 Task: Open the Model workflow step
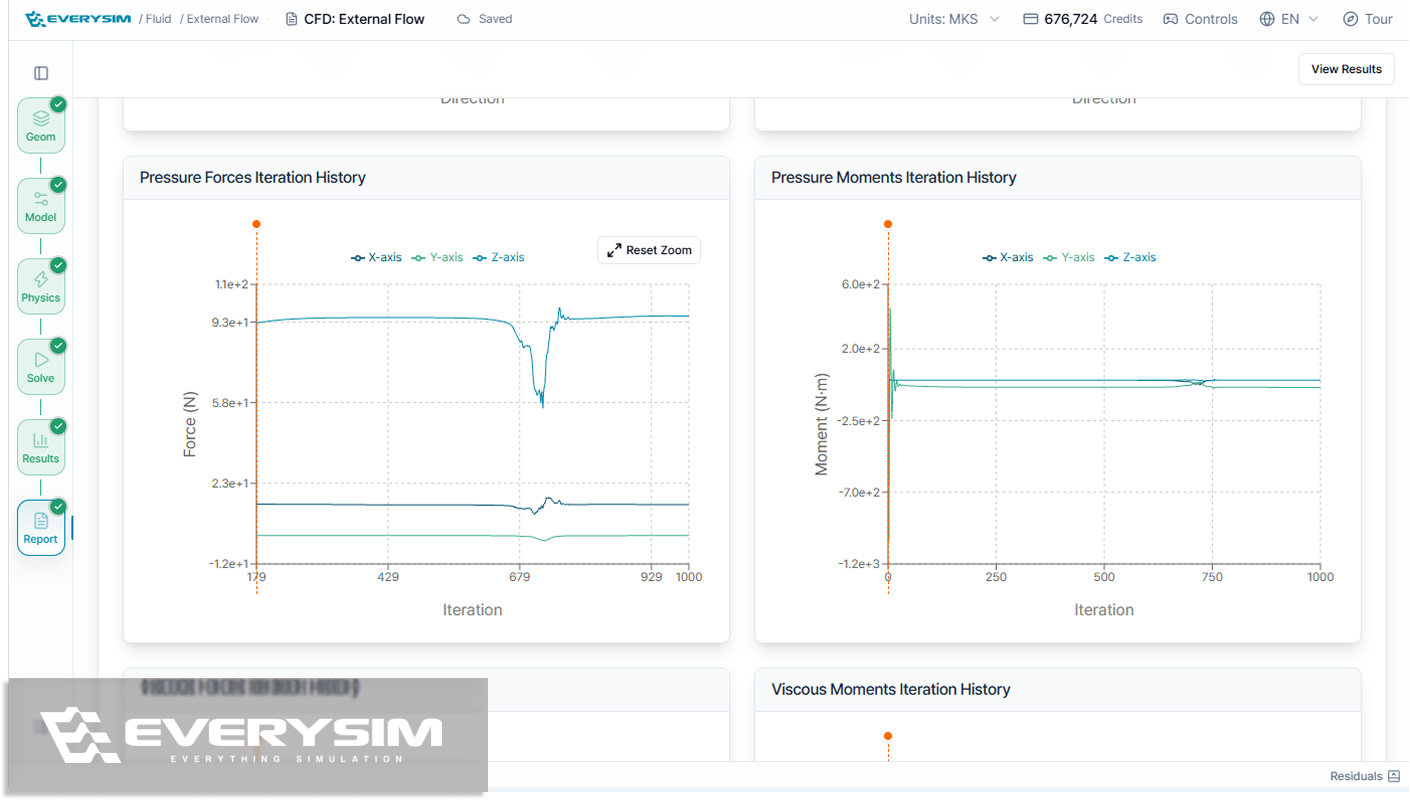pos(41,206)
